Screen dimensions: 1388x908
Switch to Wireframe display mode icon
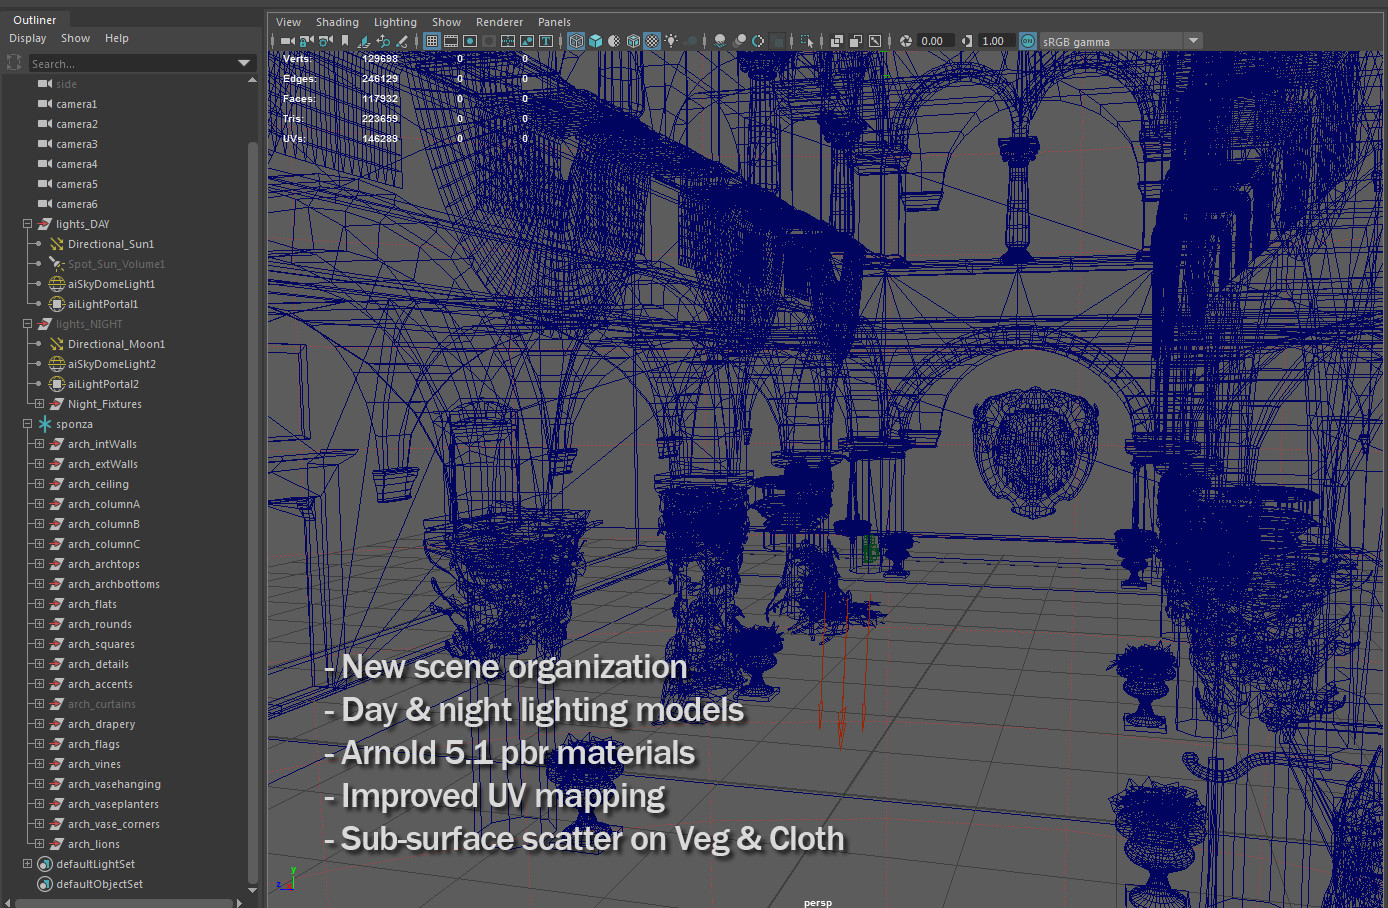point(576,41)
